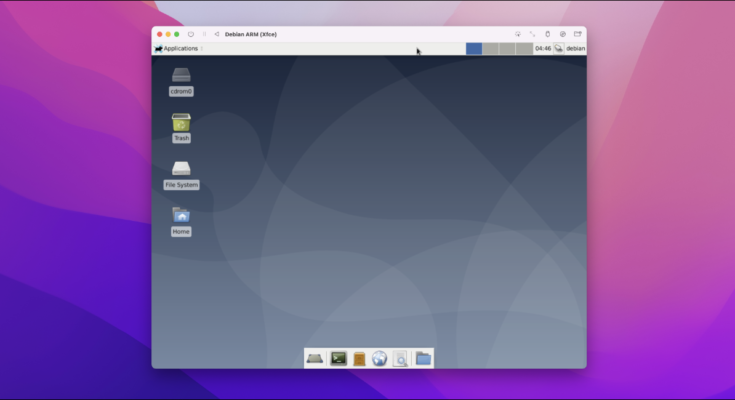This screenshot has width=735, height=400.
Task: Launch the Terminal emulator from the dock
Action: click(338, 358)
